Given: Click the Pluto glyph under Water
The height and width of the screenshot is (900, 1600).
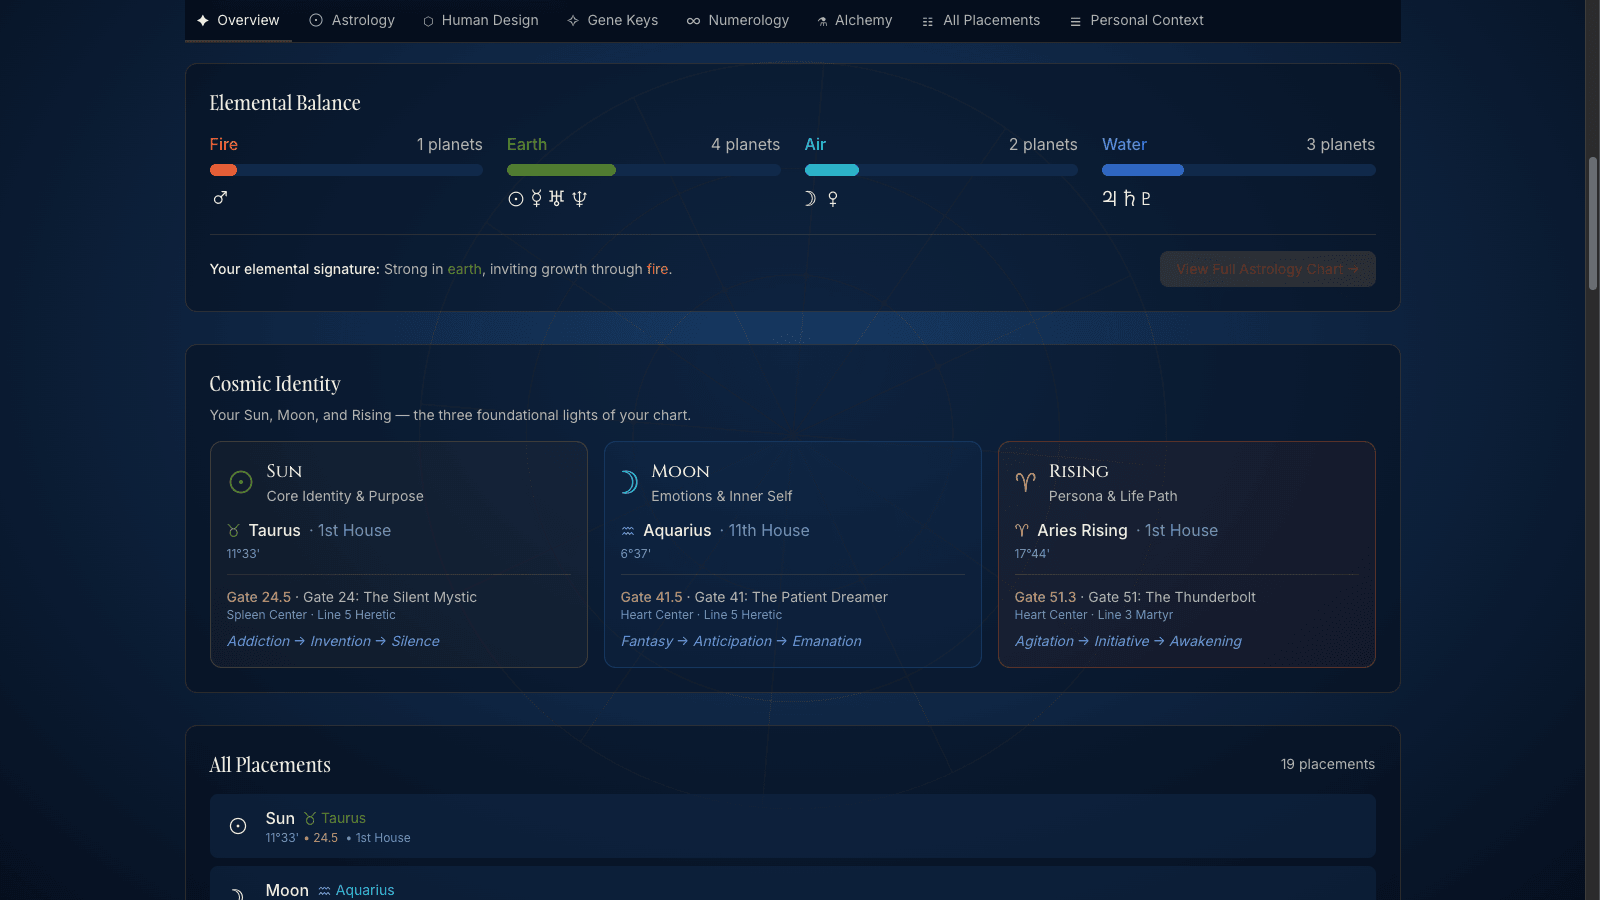Looking at the screenshot, I should (1146, 198).
